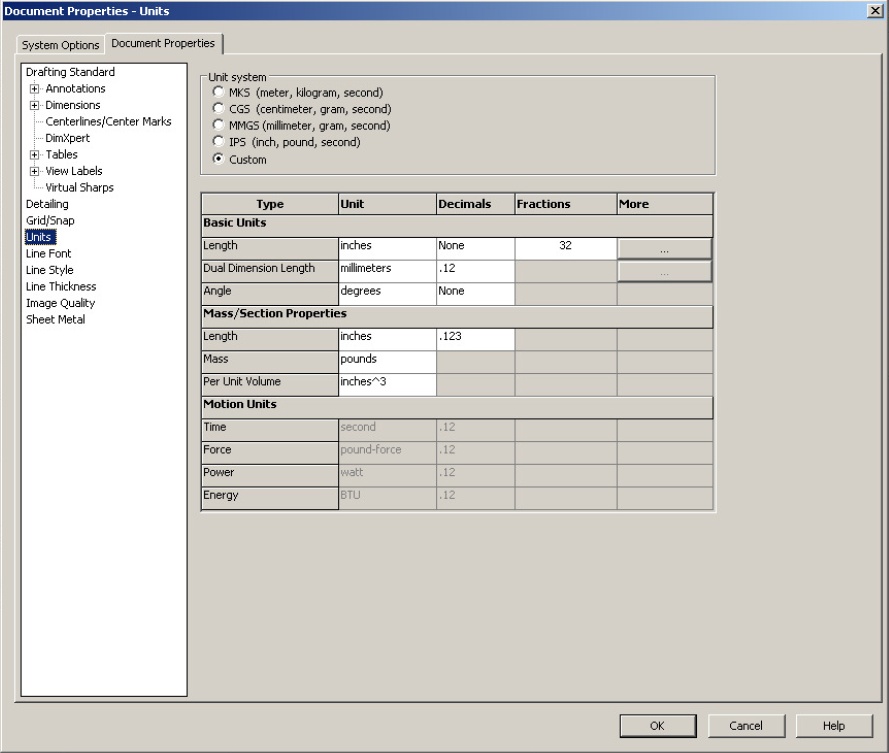Image resolution: width=889 pixels, height=753 pixels.
Task: Click the Type column header
Action: coord(270,204)
